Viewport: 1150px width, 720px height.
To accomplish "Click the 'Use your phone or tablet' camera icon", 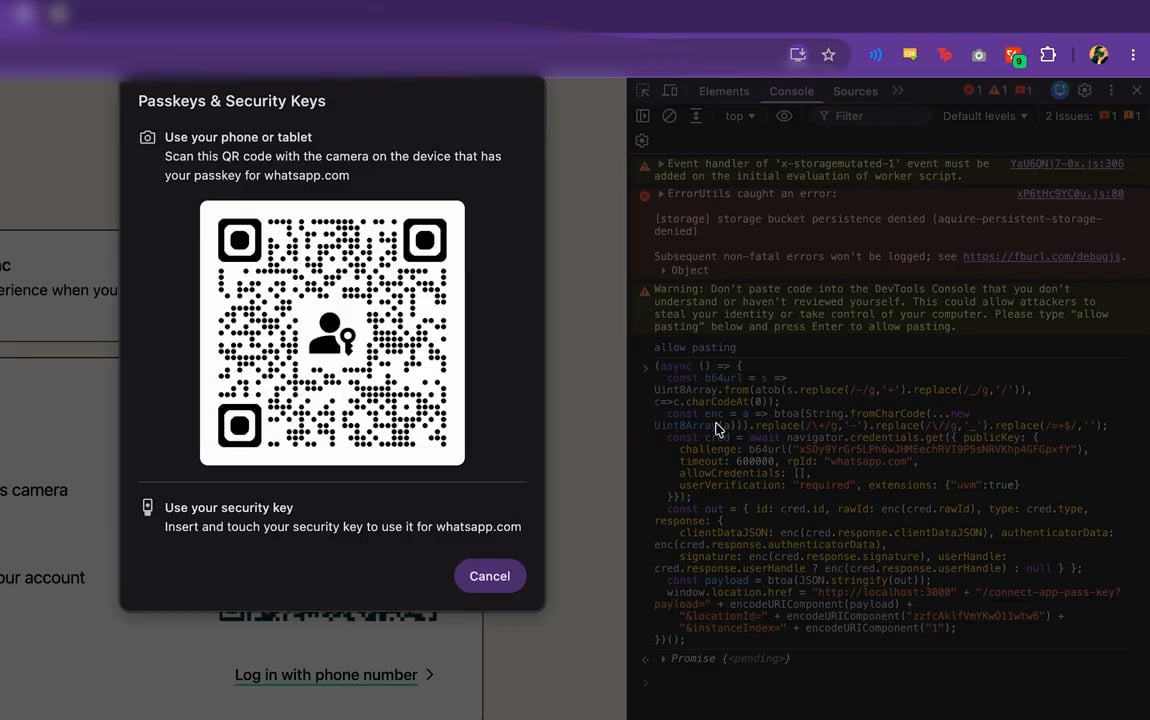I will pyautogui.click(x=147, y=137).
